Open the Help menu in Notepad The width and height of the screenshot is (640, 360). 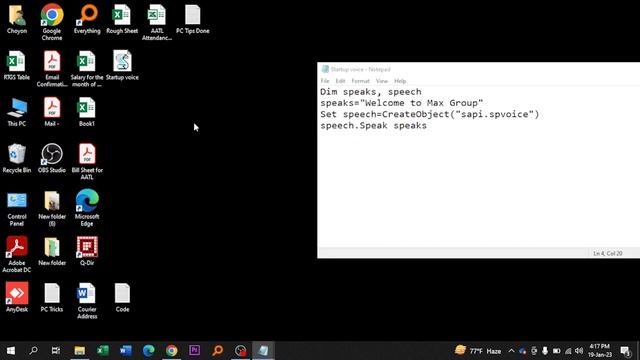(400, 81)
